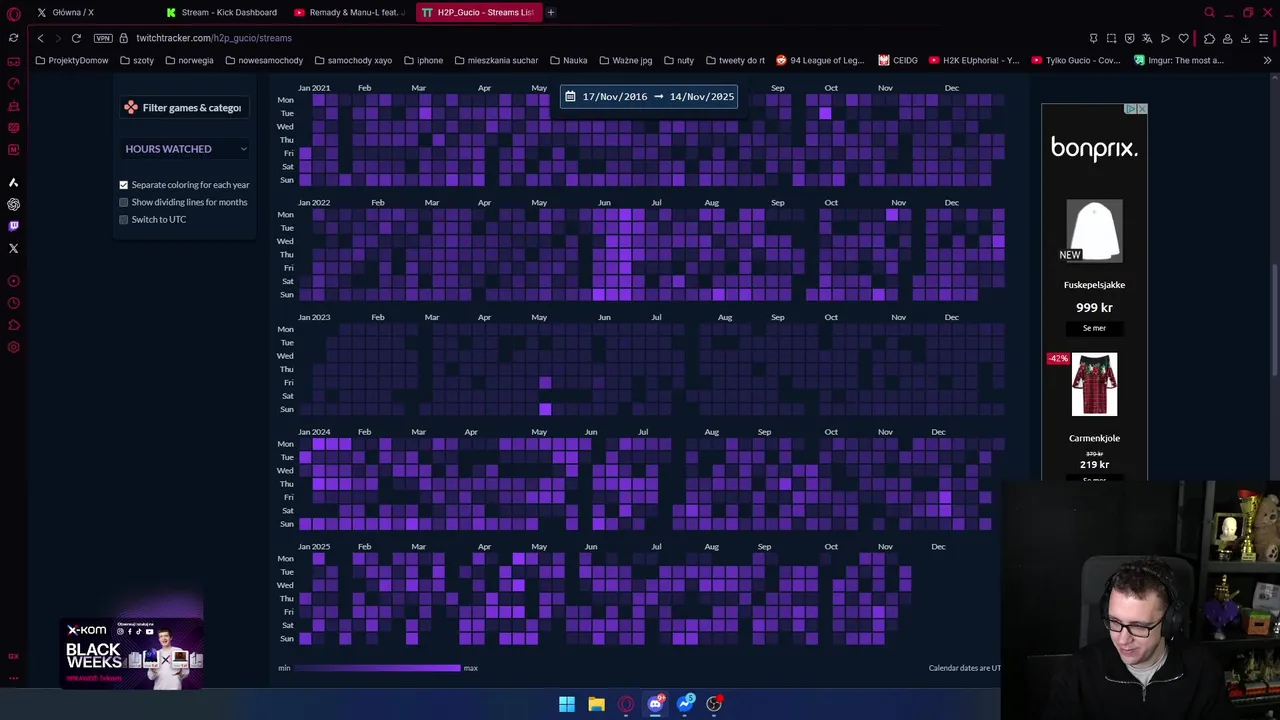Open the CEIDG bookmark

tap(898, 60)
